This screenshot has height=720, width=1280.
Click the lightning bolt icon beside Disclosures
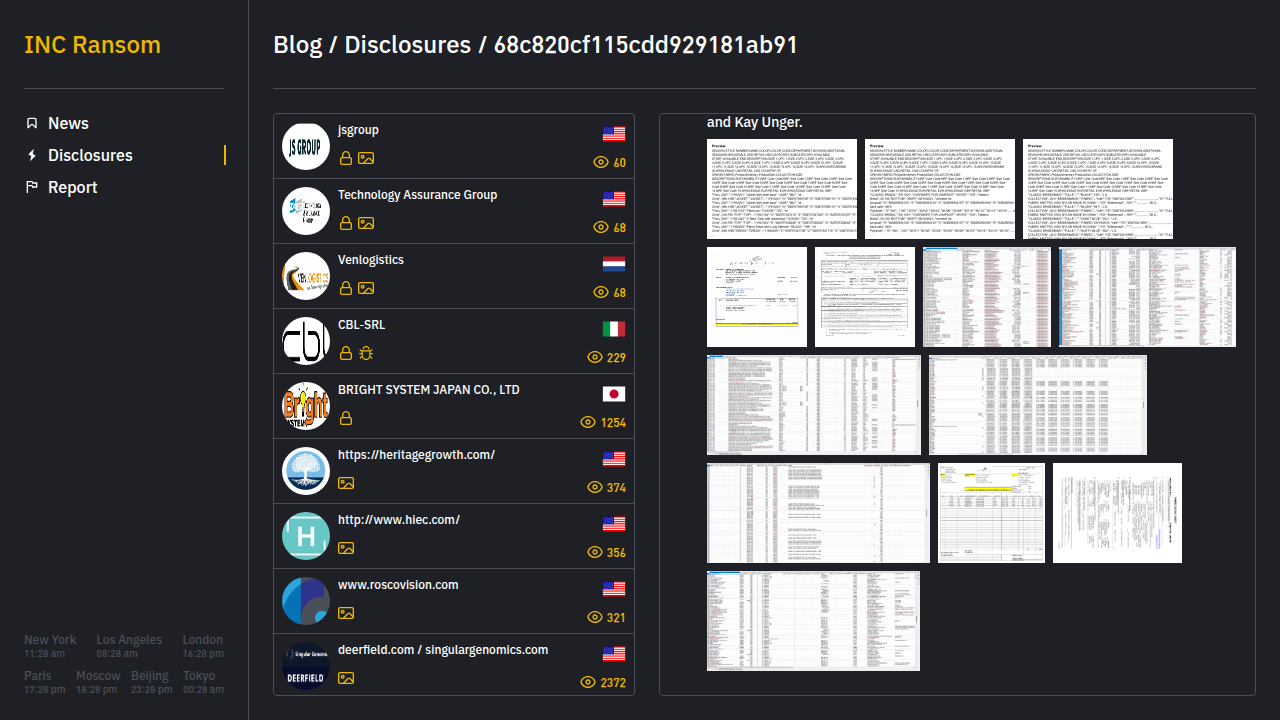tap(32, 155)
